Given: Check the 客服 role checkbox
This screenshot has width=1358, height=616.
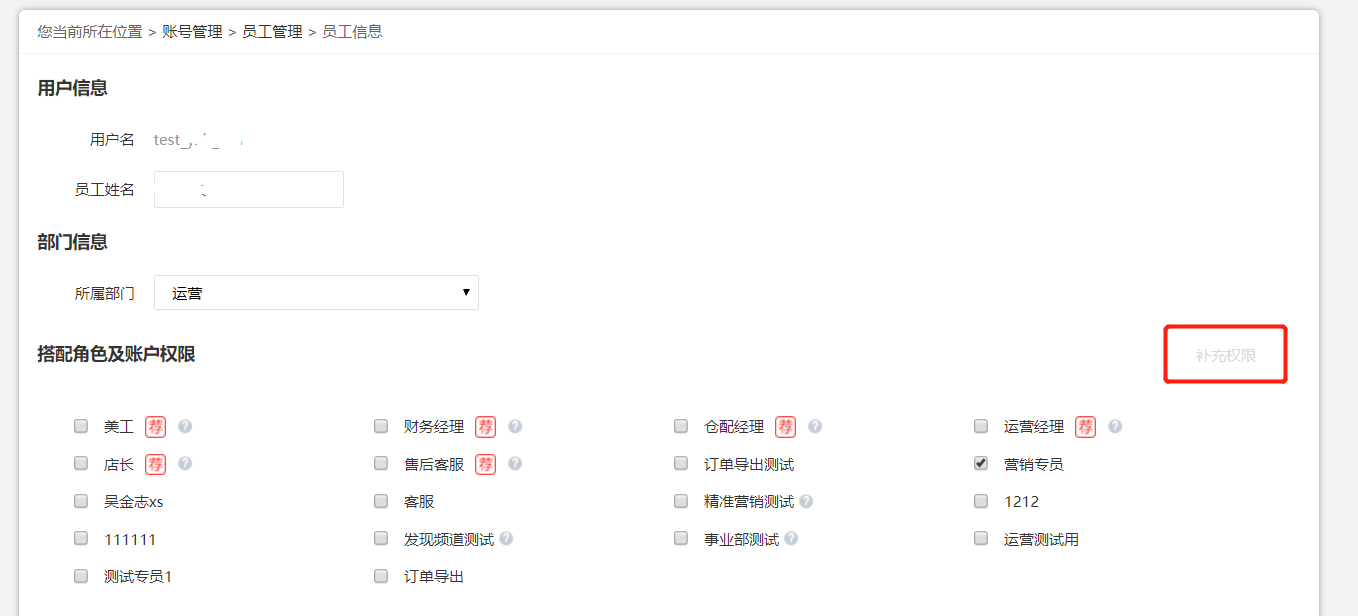Looking at the screenshot, I should [x=381, y=501].
